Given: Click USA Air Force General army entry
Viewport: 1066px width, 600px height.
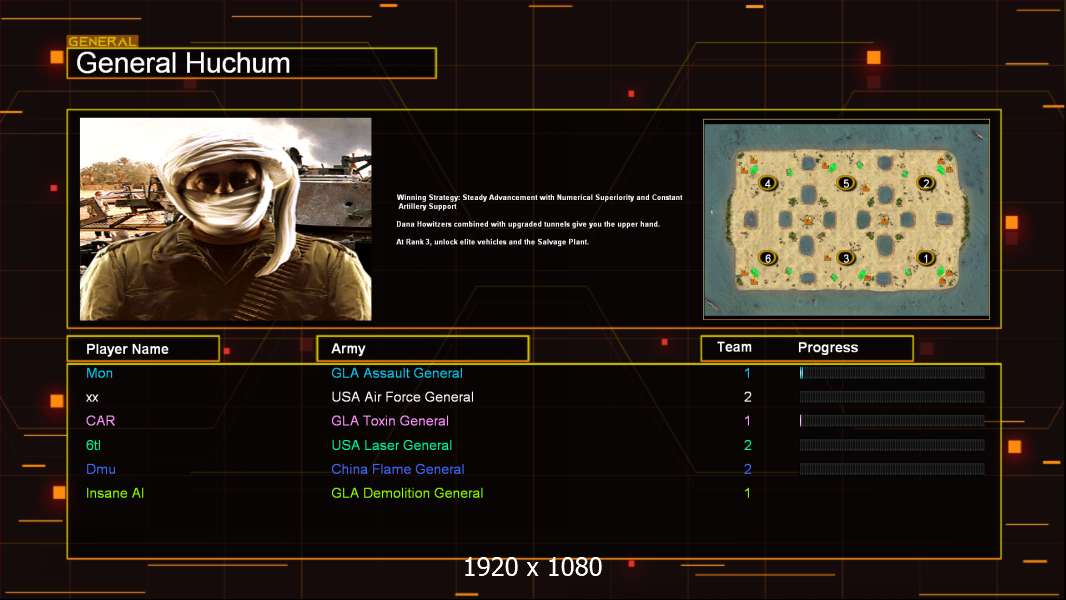Looking at the screenshot, I should [402, 397].
